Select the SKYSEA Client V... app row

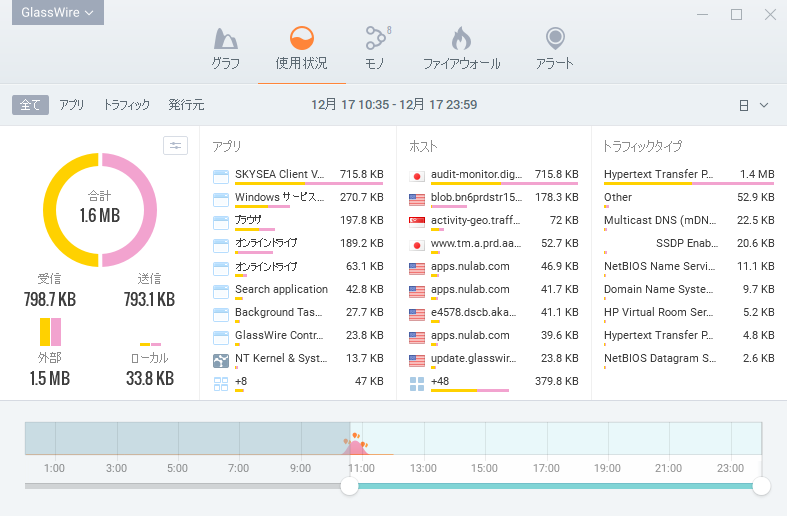tap(298, 176)
